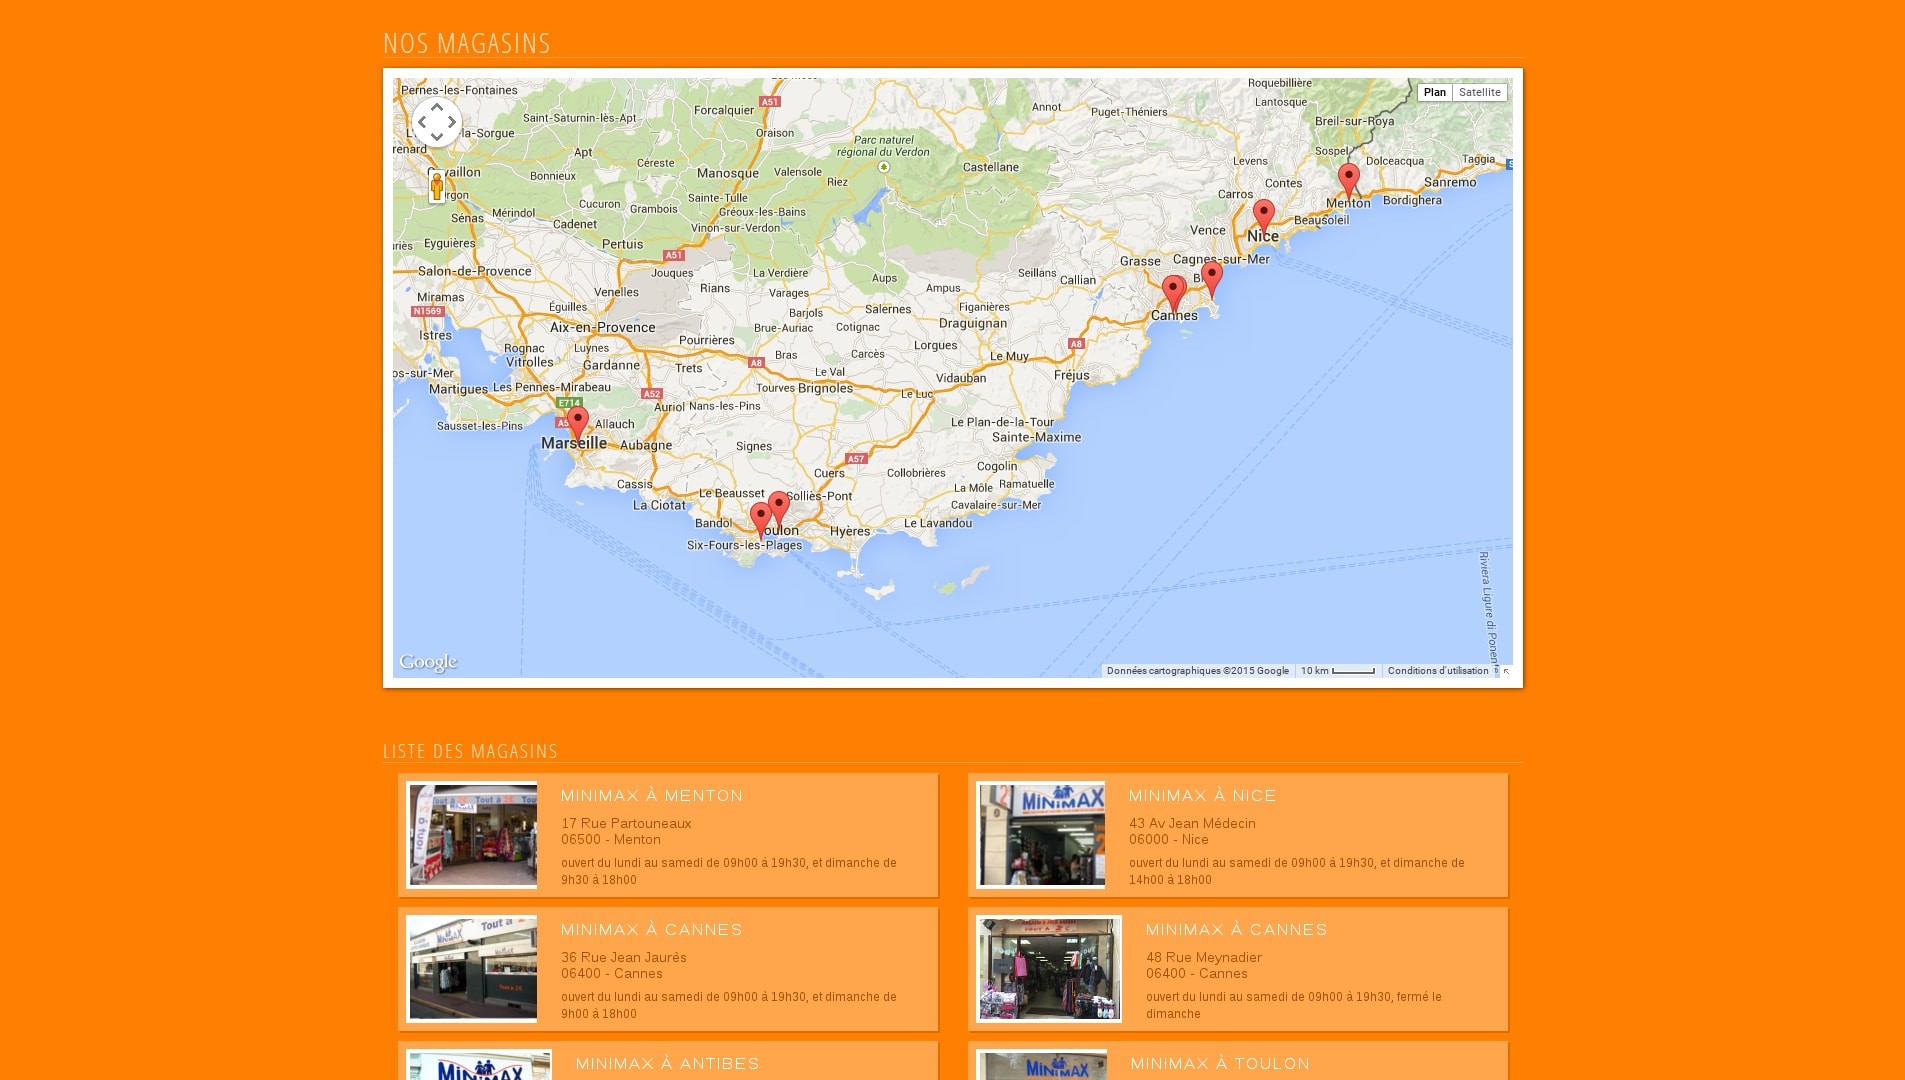The width and height of the screenshot is (1905, 1080).
Task: Open the Menton store photo
Action: (473, 835)
